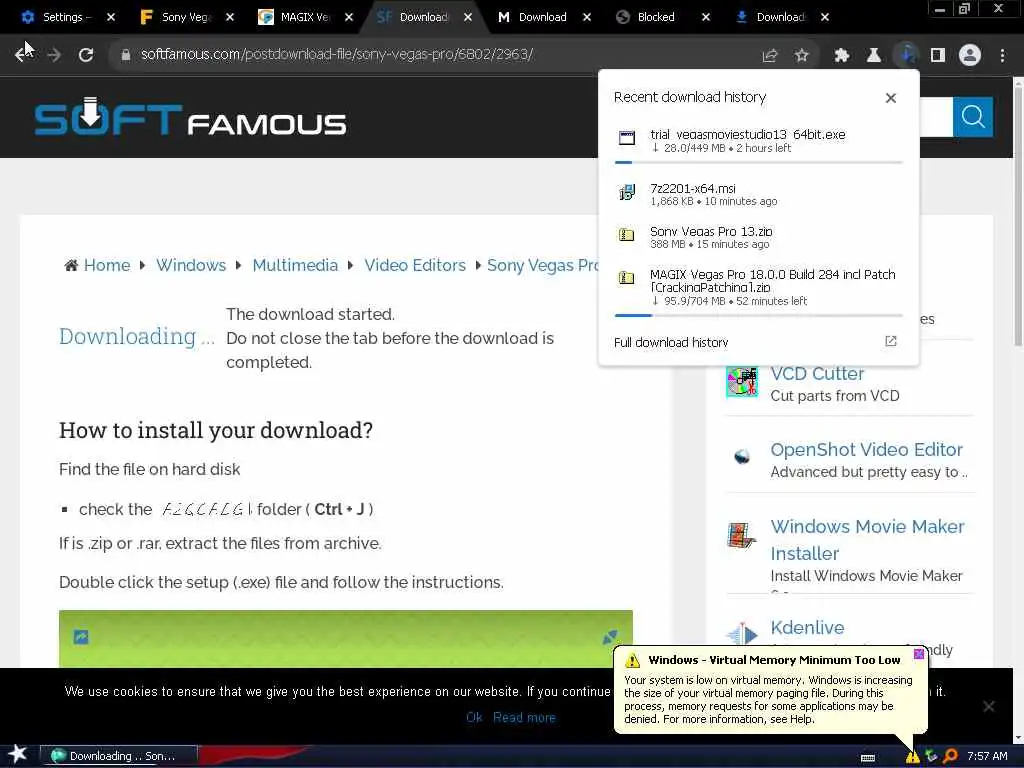Viewport: 1024px width, 768px height.
Task: Click the site padlock security icon
Action: coord(126,55)
